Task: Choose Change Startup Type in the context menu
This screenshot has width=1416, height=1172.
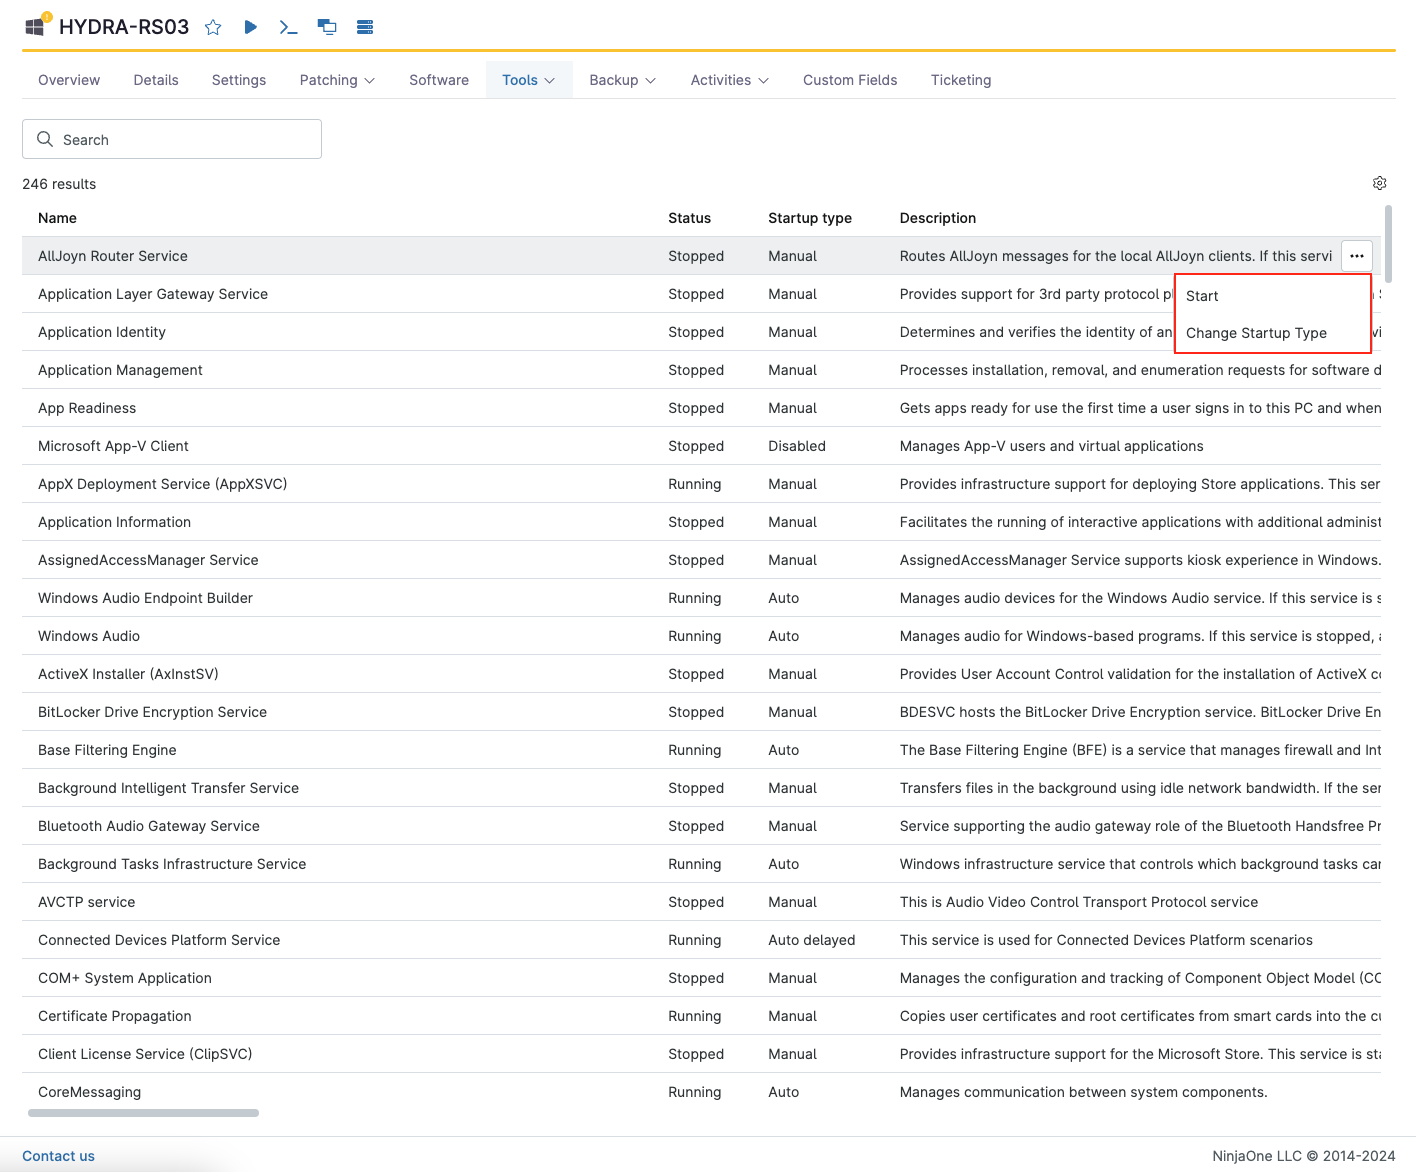Action: pyautogui.click(x=1258, y=333)
